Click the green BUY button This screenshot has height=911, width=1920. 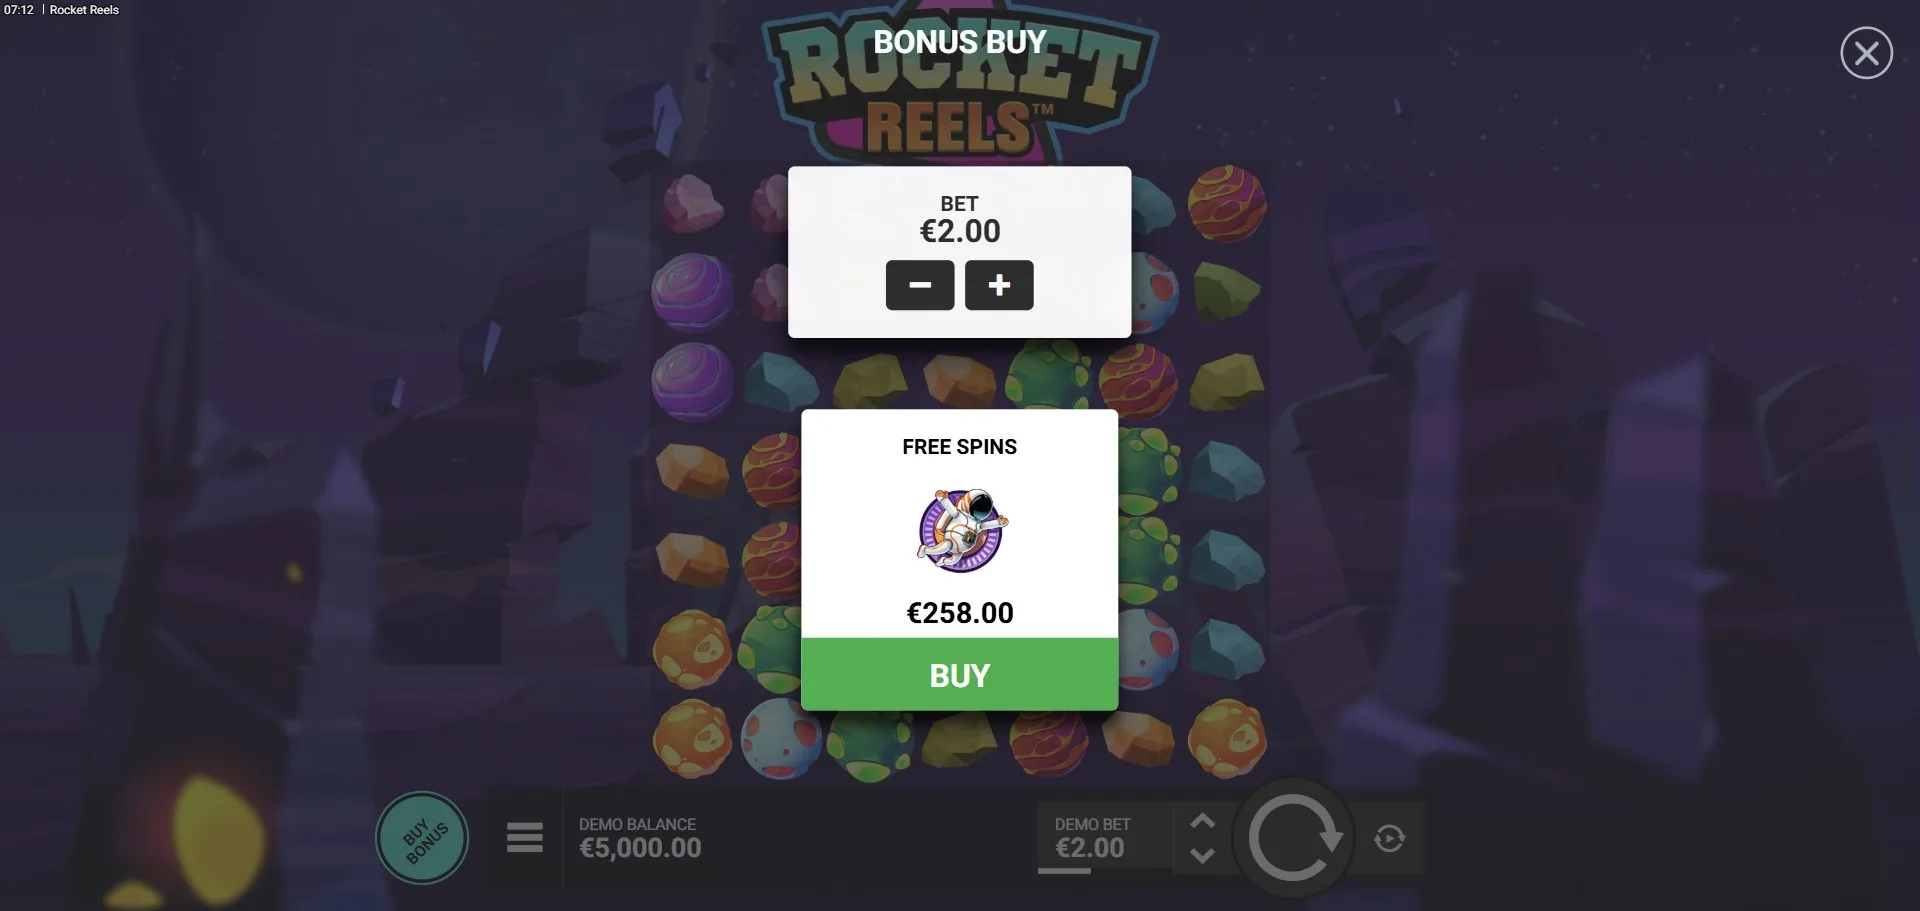coord(959,675)
